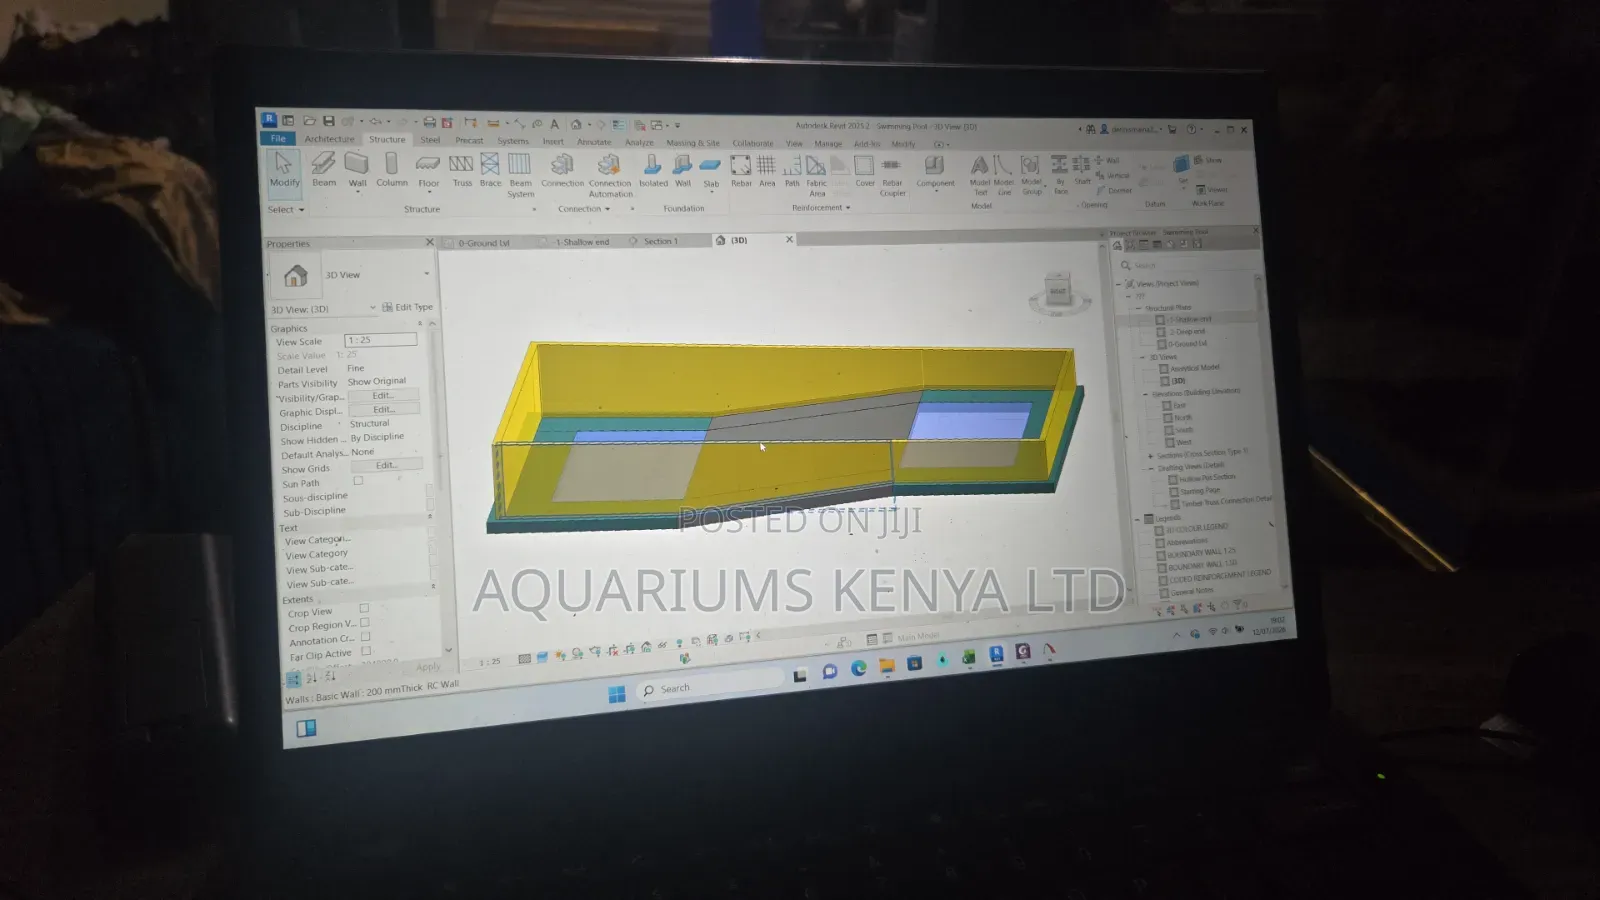Select the Shaft opening tool
The height and width of the screenshot is (900, 1600).
click(1082, 170)
